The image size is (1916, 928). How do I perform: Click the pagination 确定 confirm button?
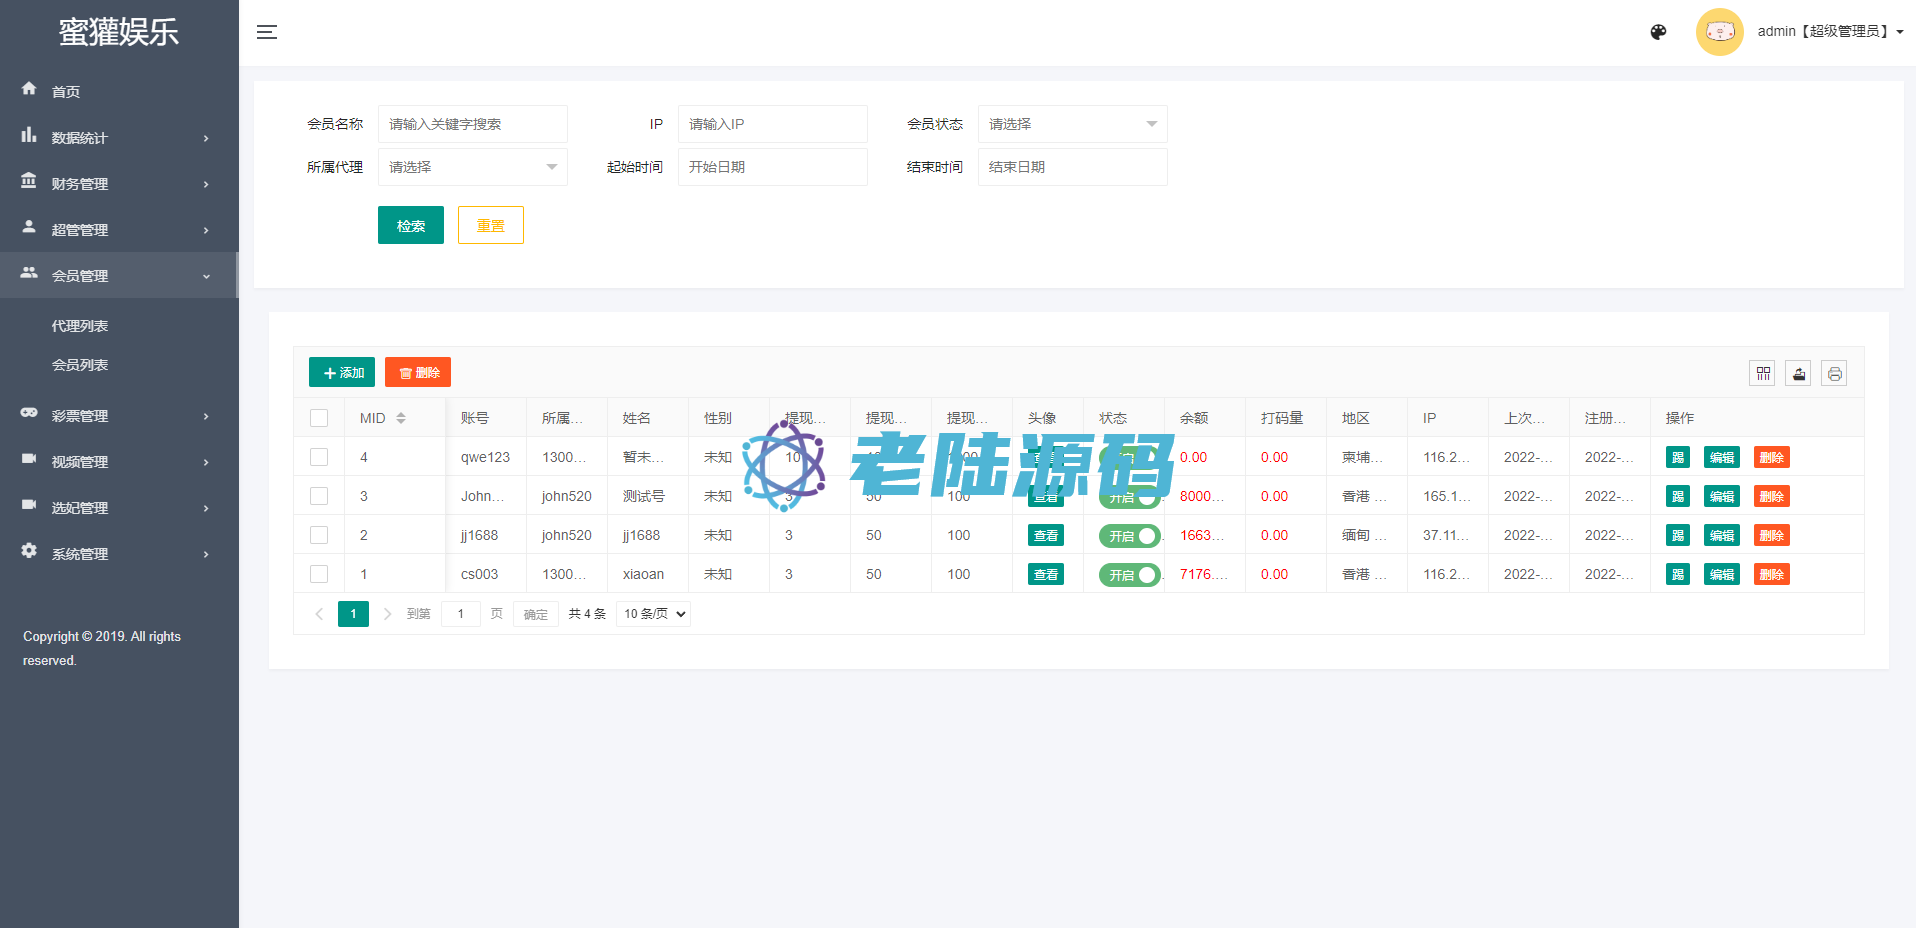pyautogui.click(x=536, y=614)
